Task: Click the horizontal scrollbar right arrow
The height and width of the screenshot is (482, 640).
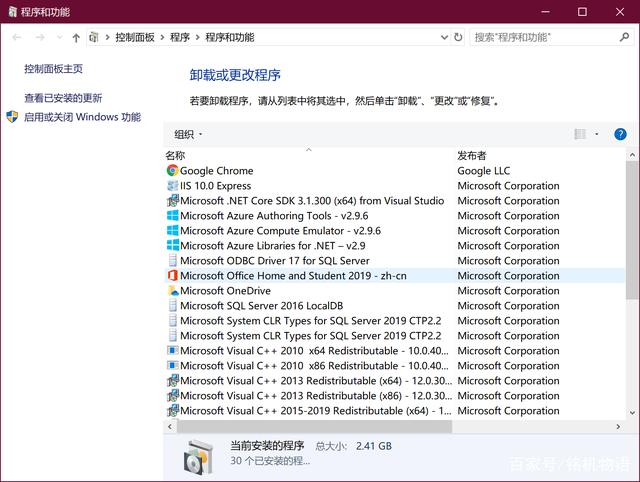Action: click(618, 426)
